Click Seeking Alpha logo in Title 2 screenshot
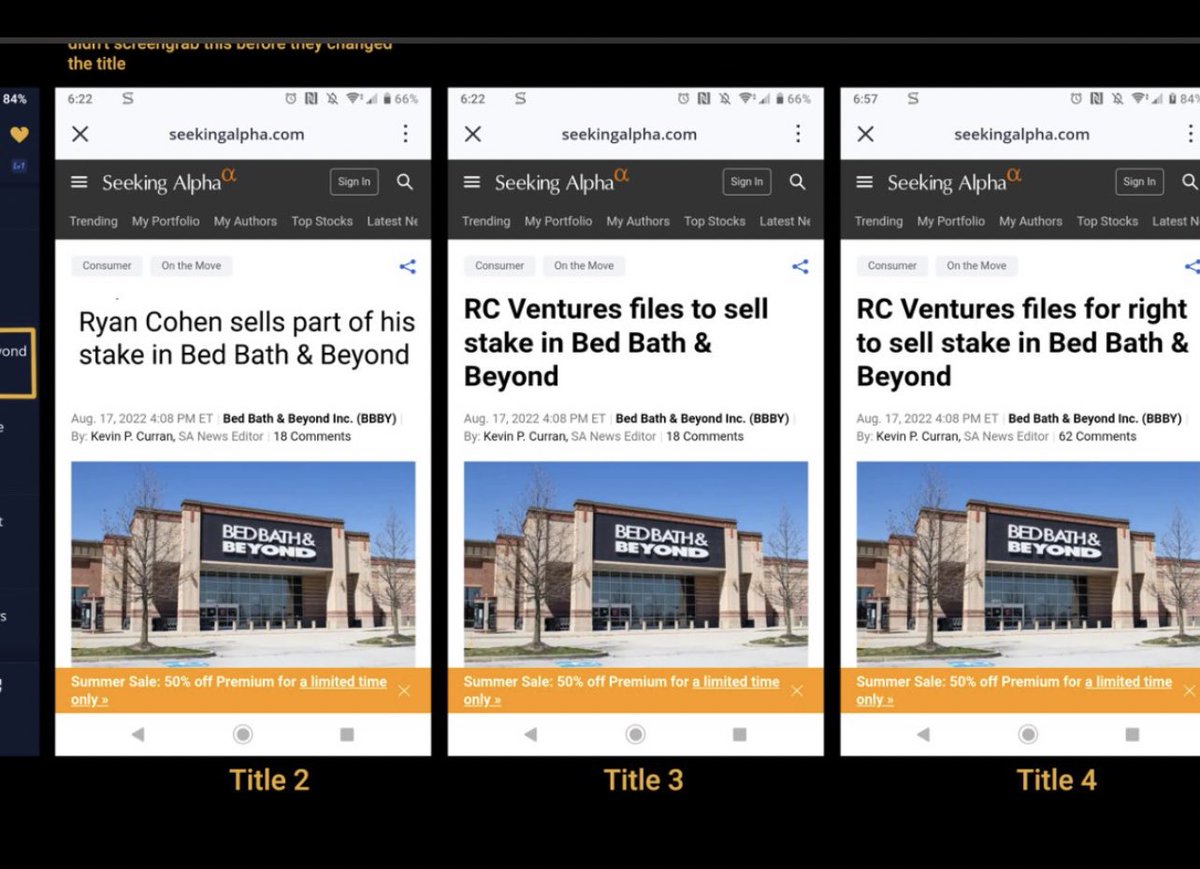This screenshot has width=1200, height=869. tap(169, 181)
